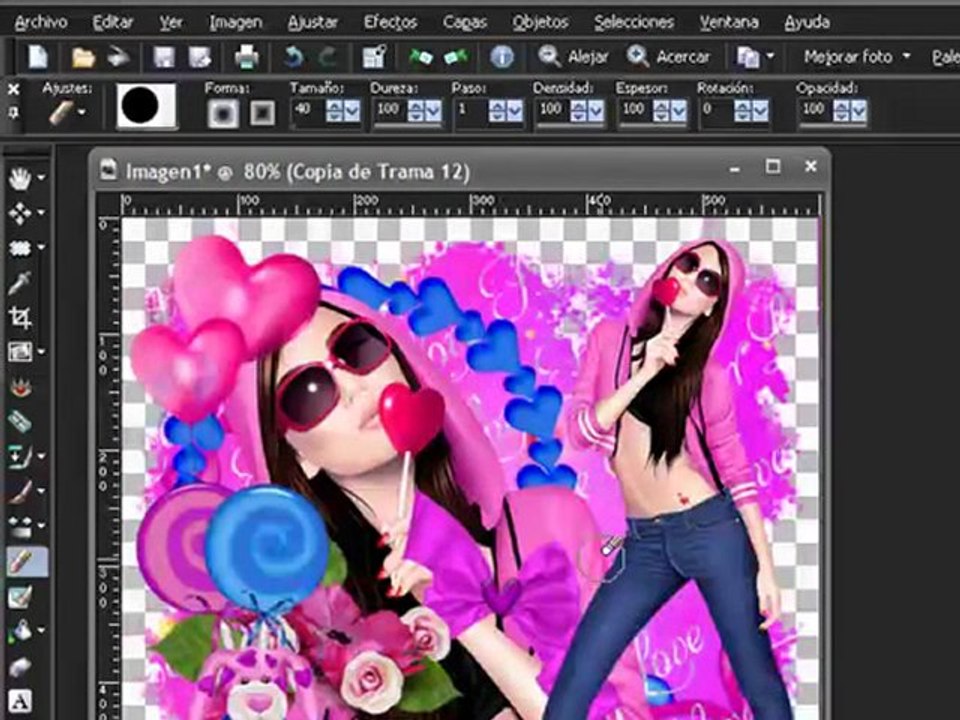This screenshot has height=720, width=960.
Task: Select the round brush shape
Action: pos(222,113)
